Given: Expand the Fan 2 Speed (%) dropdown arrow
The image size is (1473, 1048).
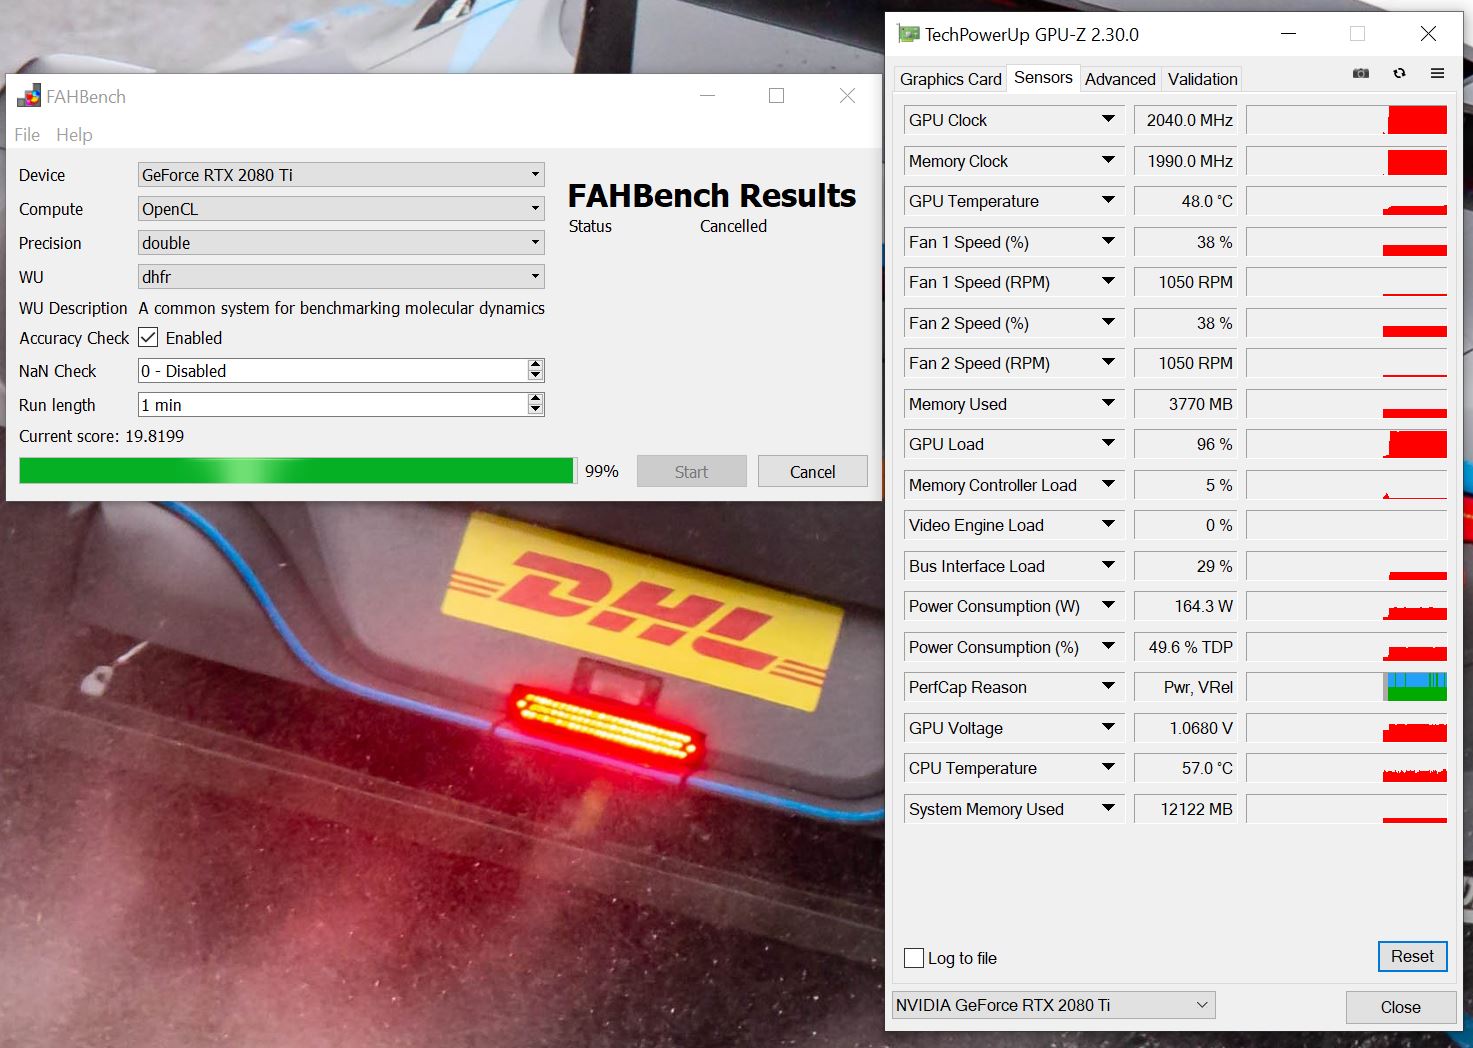Looking at the screenshot, I should [x=1108, y=322].
